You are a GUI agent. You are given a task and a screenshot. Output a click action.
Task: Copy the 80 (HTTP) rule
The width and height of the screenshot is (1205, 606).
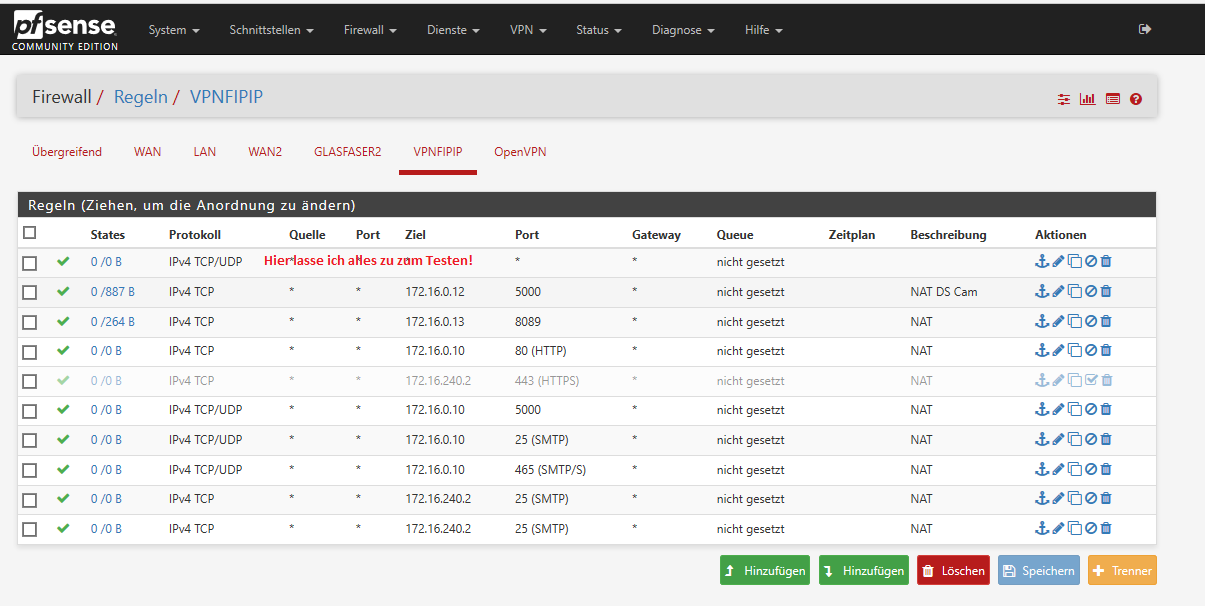coord(1074,351)
